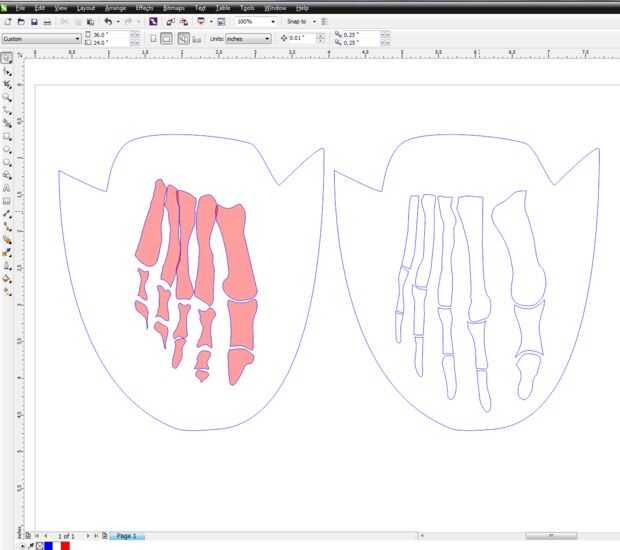
Task: Expand the undo history arrow
Action: point(118,22)
